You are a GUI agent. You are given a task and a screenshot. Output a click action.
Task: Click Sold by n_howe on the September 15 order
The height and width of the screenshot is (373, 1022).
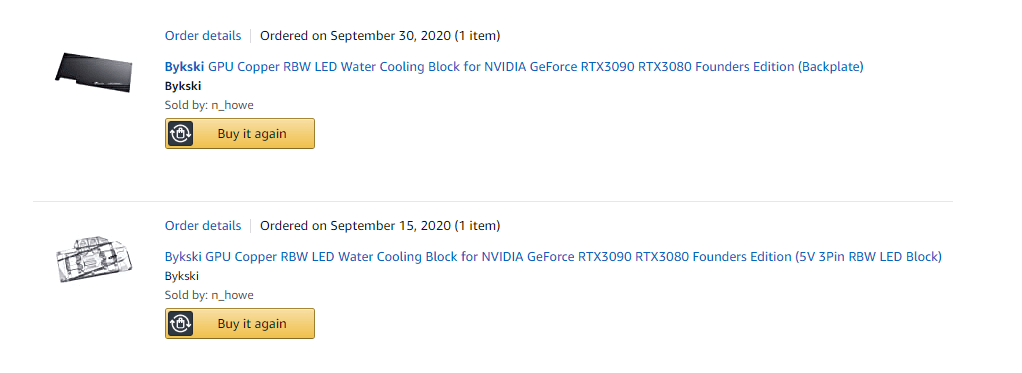pyautogui.click(x=209, y=295)
